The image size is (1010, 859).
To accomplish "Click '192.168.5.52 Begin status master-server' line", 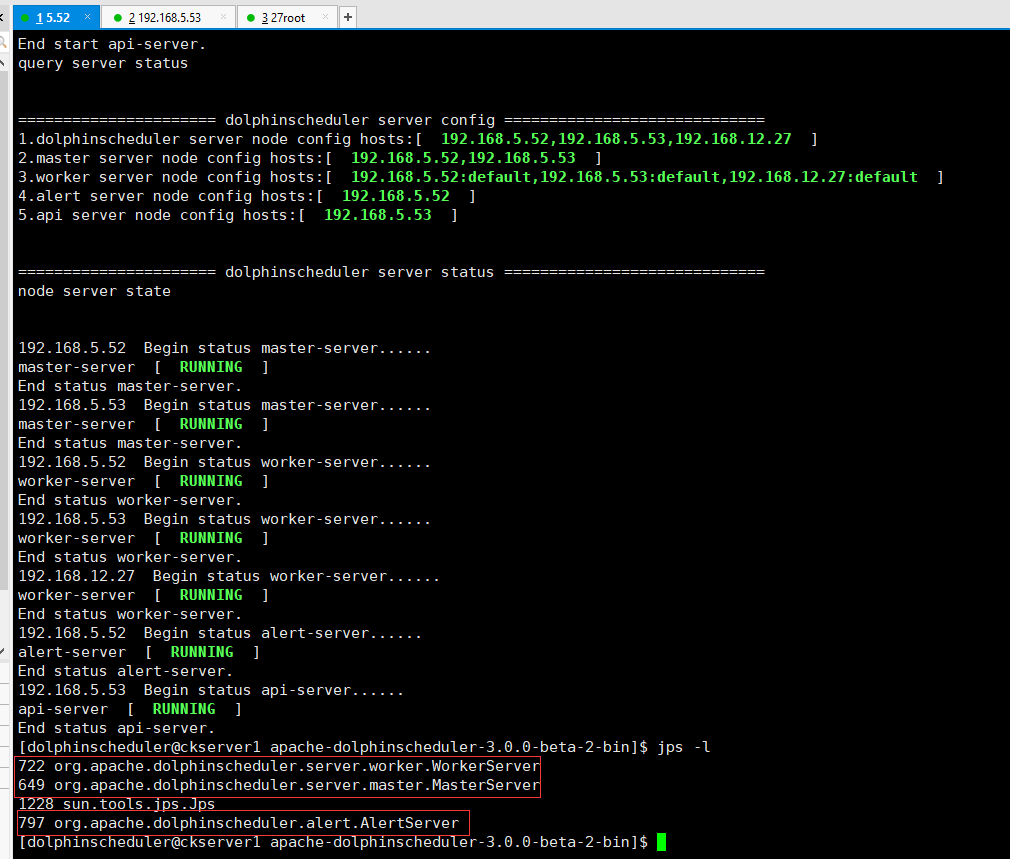I will click(x=224, y=348).
